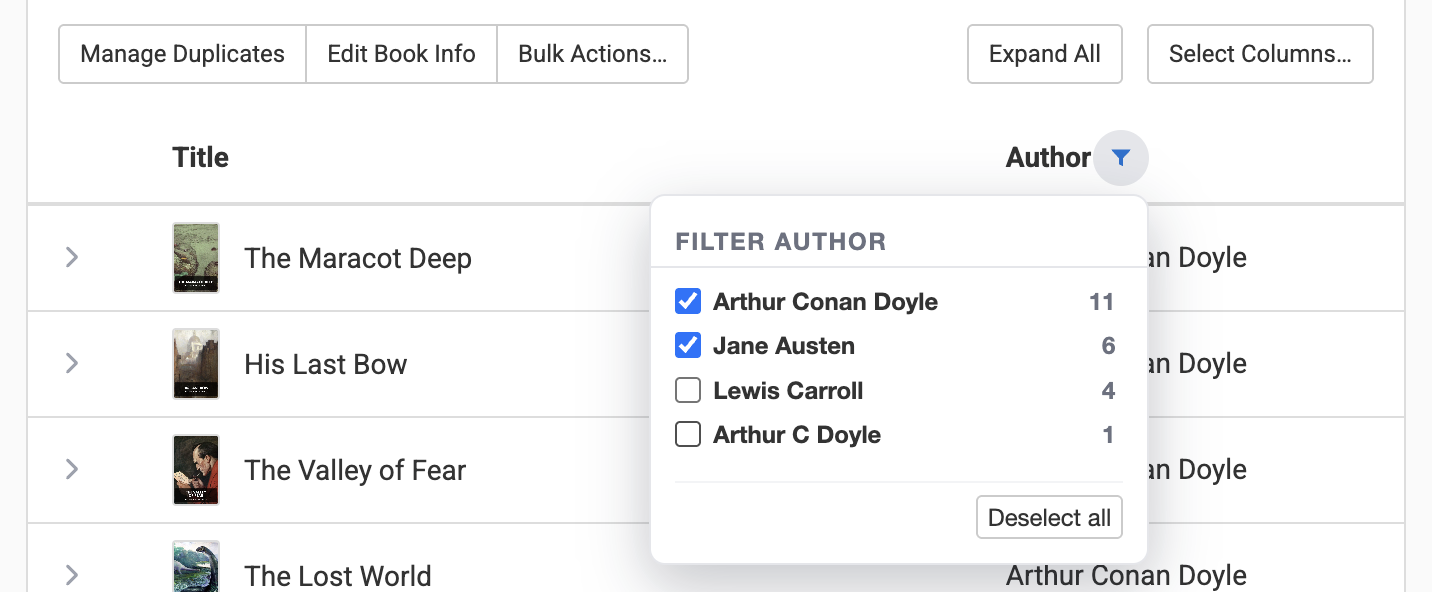Click His Last Bow cover thumbnail

click(196, 364)
